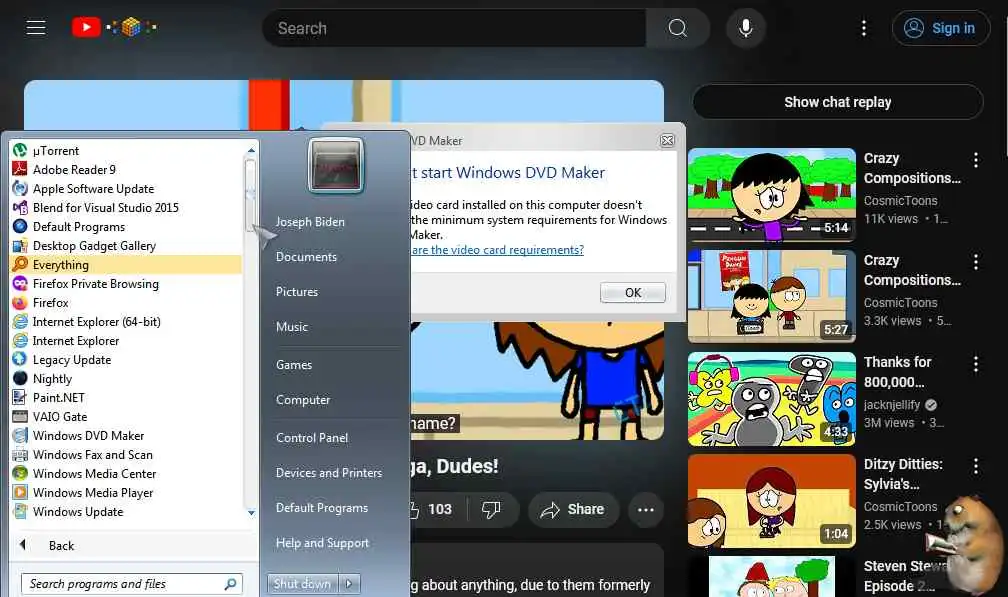The height and width of the screenshot is (597, 1008).
Task: Click the Shut down button
Action: tap(302, 584)
